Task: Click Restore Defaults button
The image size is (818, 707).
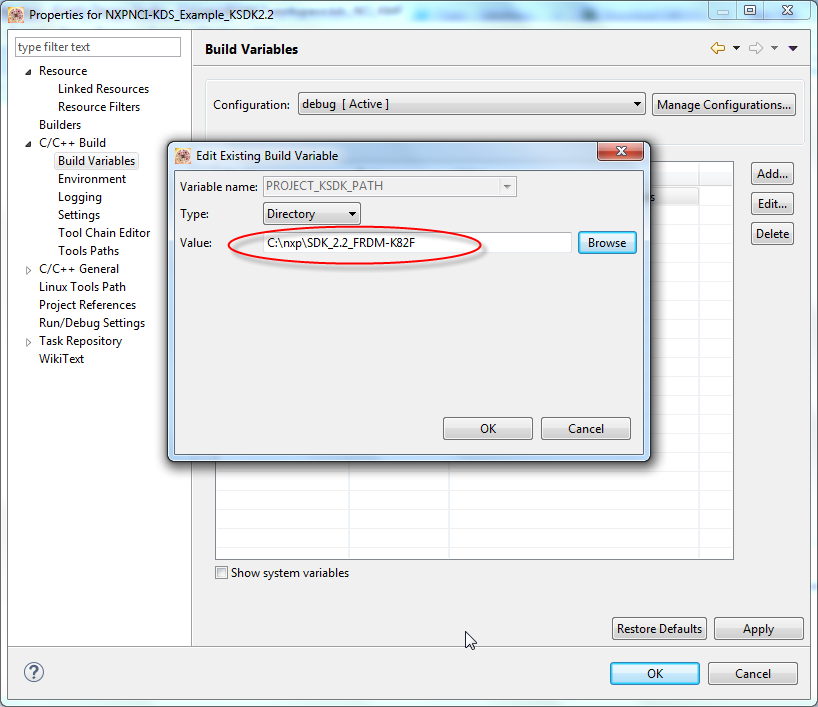Action: click(x=659, y=628)
